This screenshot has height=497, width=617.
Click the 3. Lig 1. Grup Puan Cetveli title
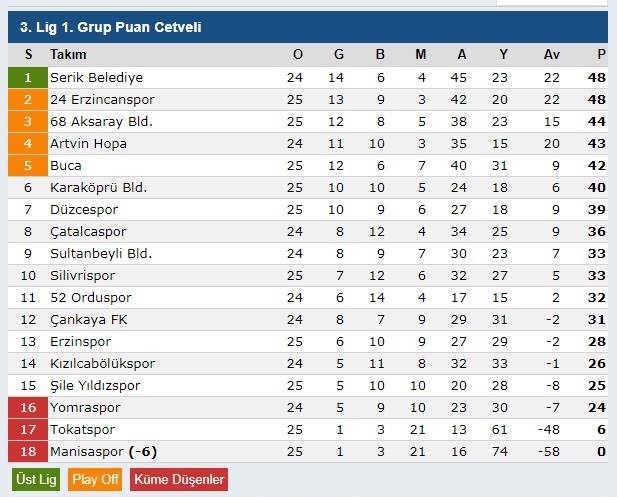point(111,27)
